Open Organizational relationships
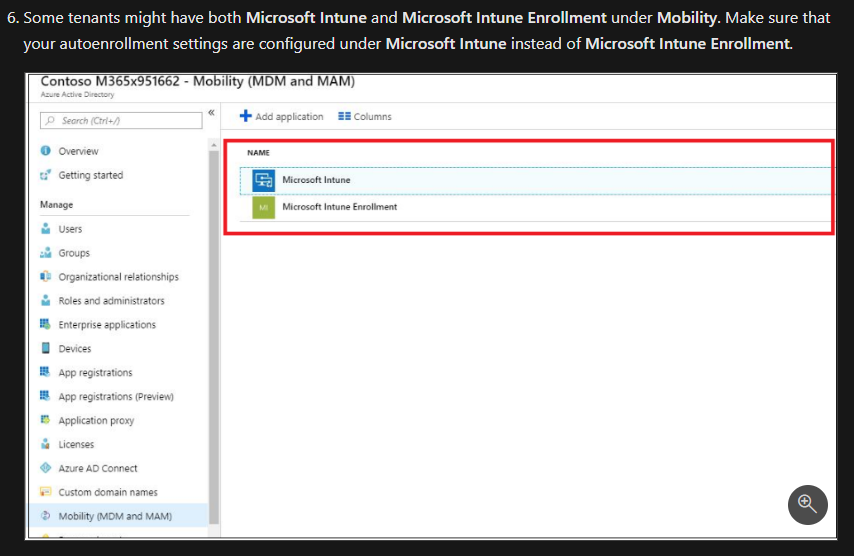This screenshot has width=854, height=556. tap(119, 277)
